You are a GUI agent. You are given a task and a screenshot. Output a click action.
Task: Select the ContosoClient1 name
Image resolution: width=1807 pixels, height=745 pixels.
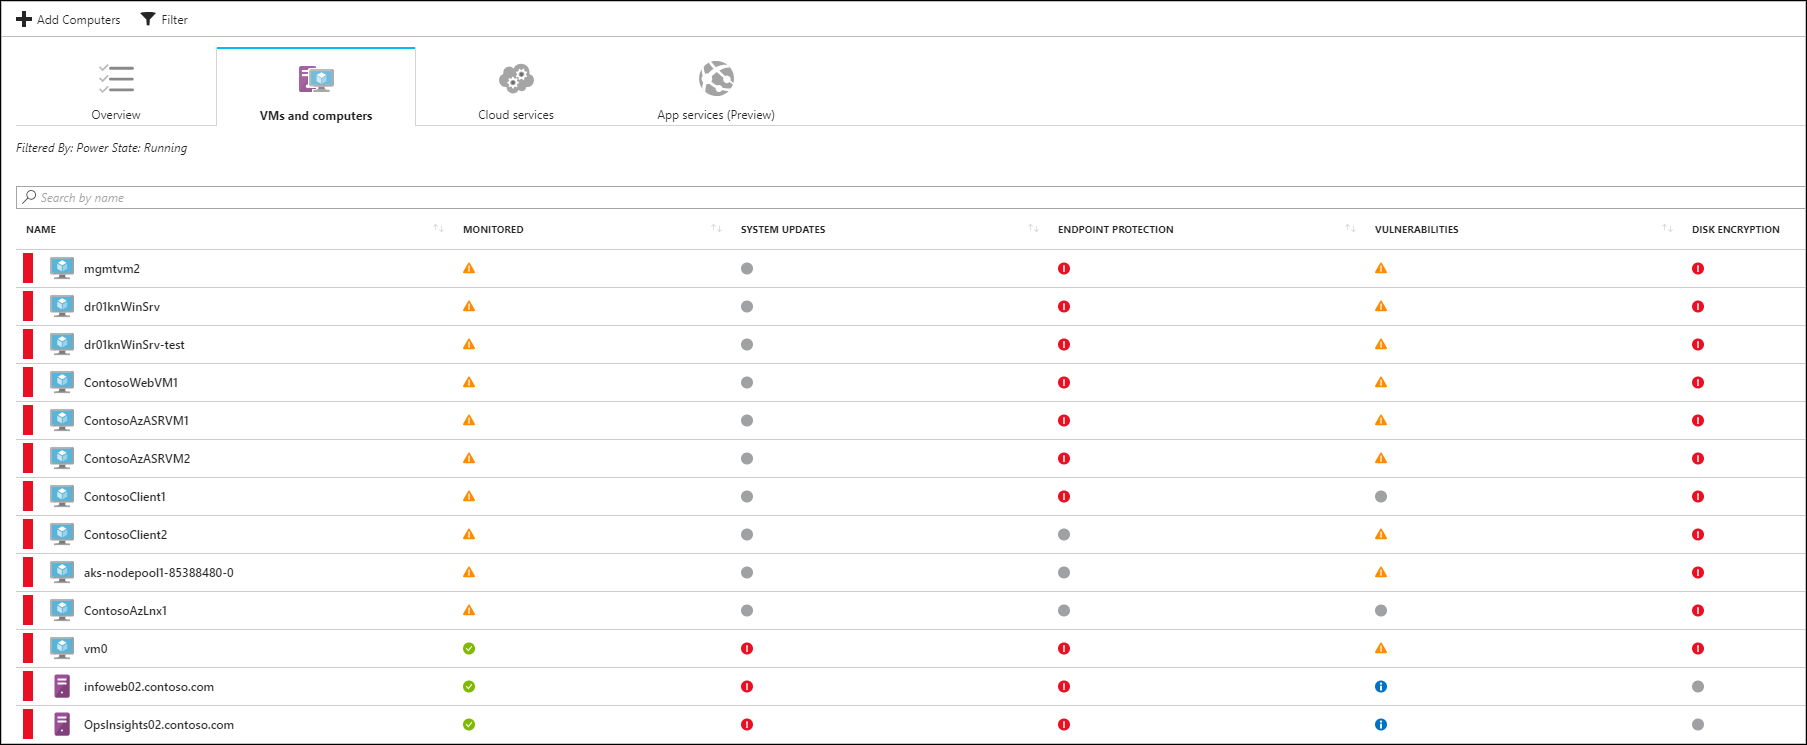click(x=125, y=497)
